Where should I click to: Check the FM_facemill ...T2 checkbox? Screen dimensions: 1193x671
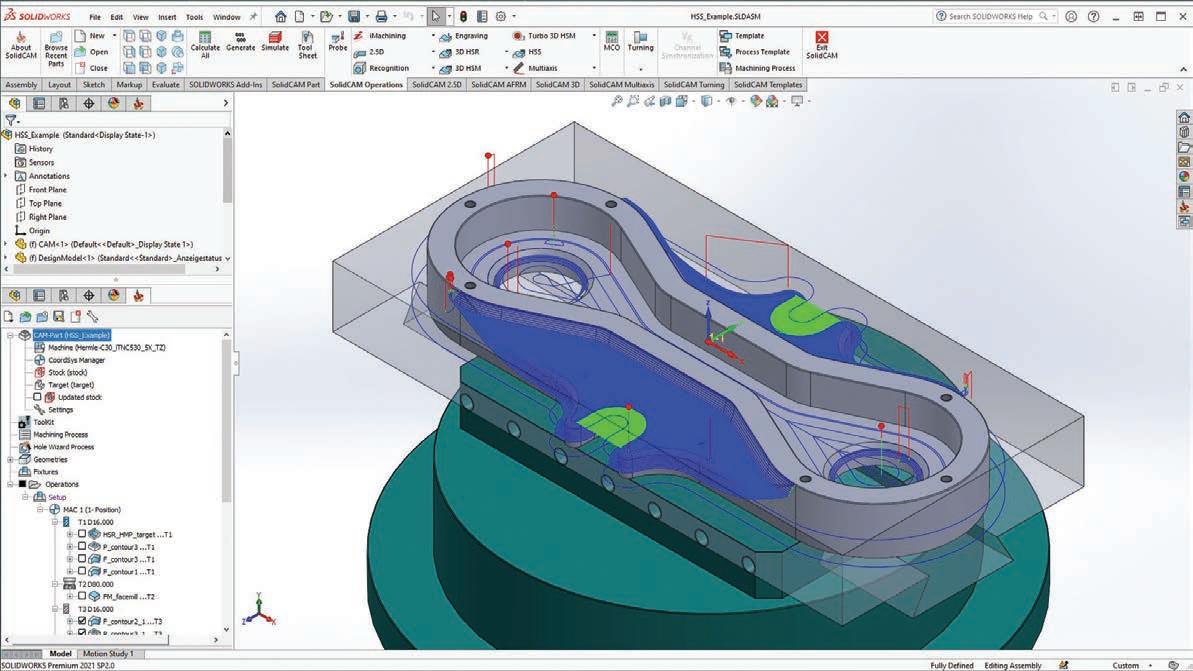tap(82, 596)
